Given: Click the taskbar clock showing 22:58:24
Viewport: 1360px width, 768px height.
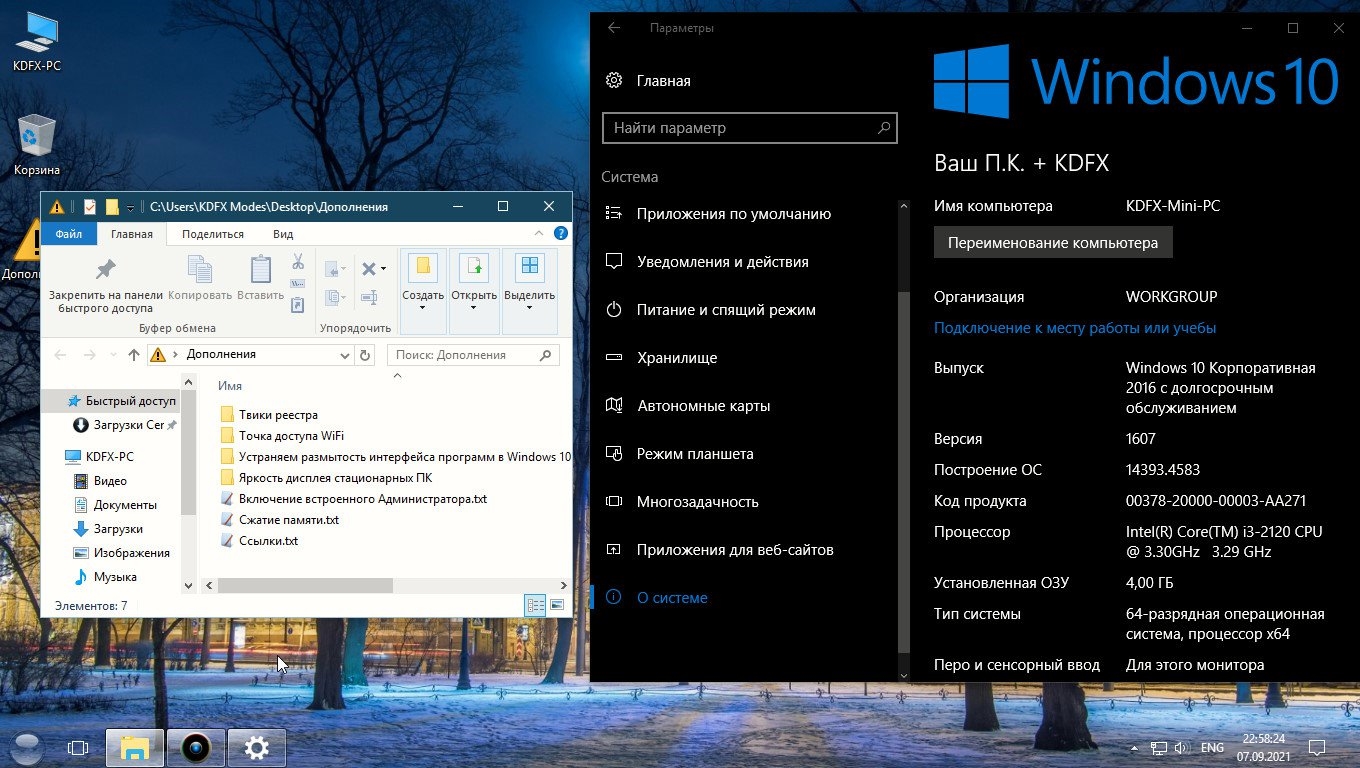Looking at the screenshot, I should click(x=1263, y=738).
